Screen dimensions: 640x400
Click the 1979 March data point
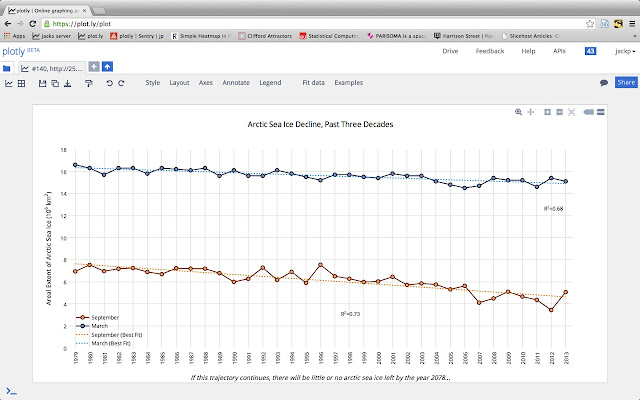pos(75,165)
